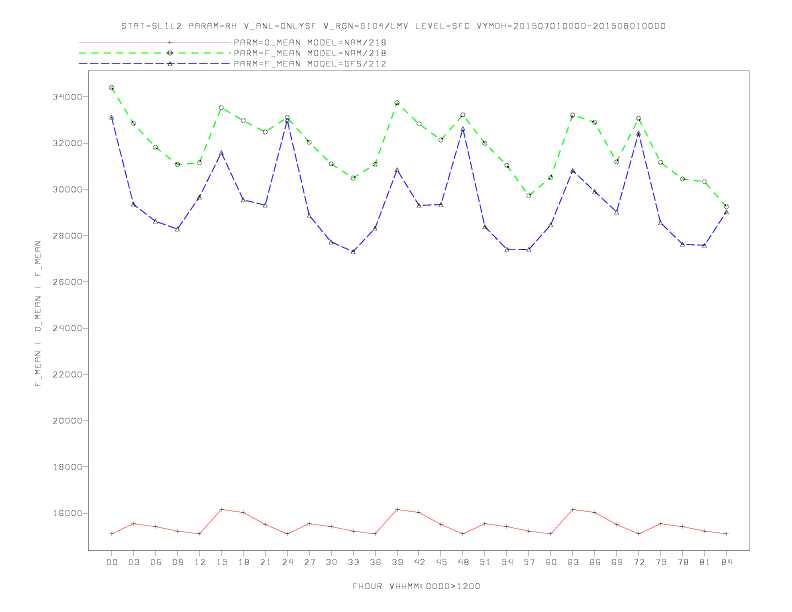Click y-axis tick value 24000
Image resolution: width=792 pixels, height=612 pixels.
point(67,328)
